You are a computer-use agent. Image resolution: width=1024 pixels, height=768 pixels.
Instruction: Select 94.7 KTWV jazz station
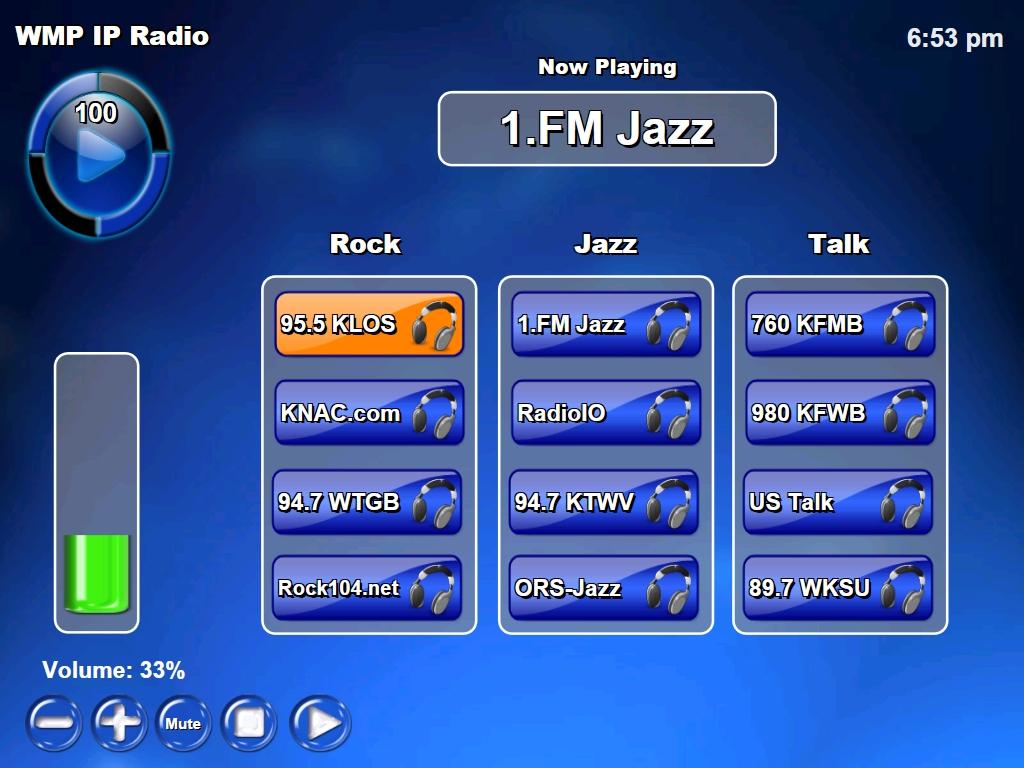pyautogui.click(x=604, y=502)
